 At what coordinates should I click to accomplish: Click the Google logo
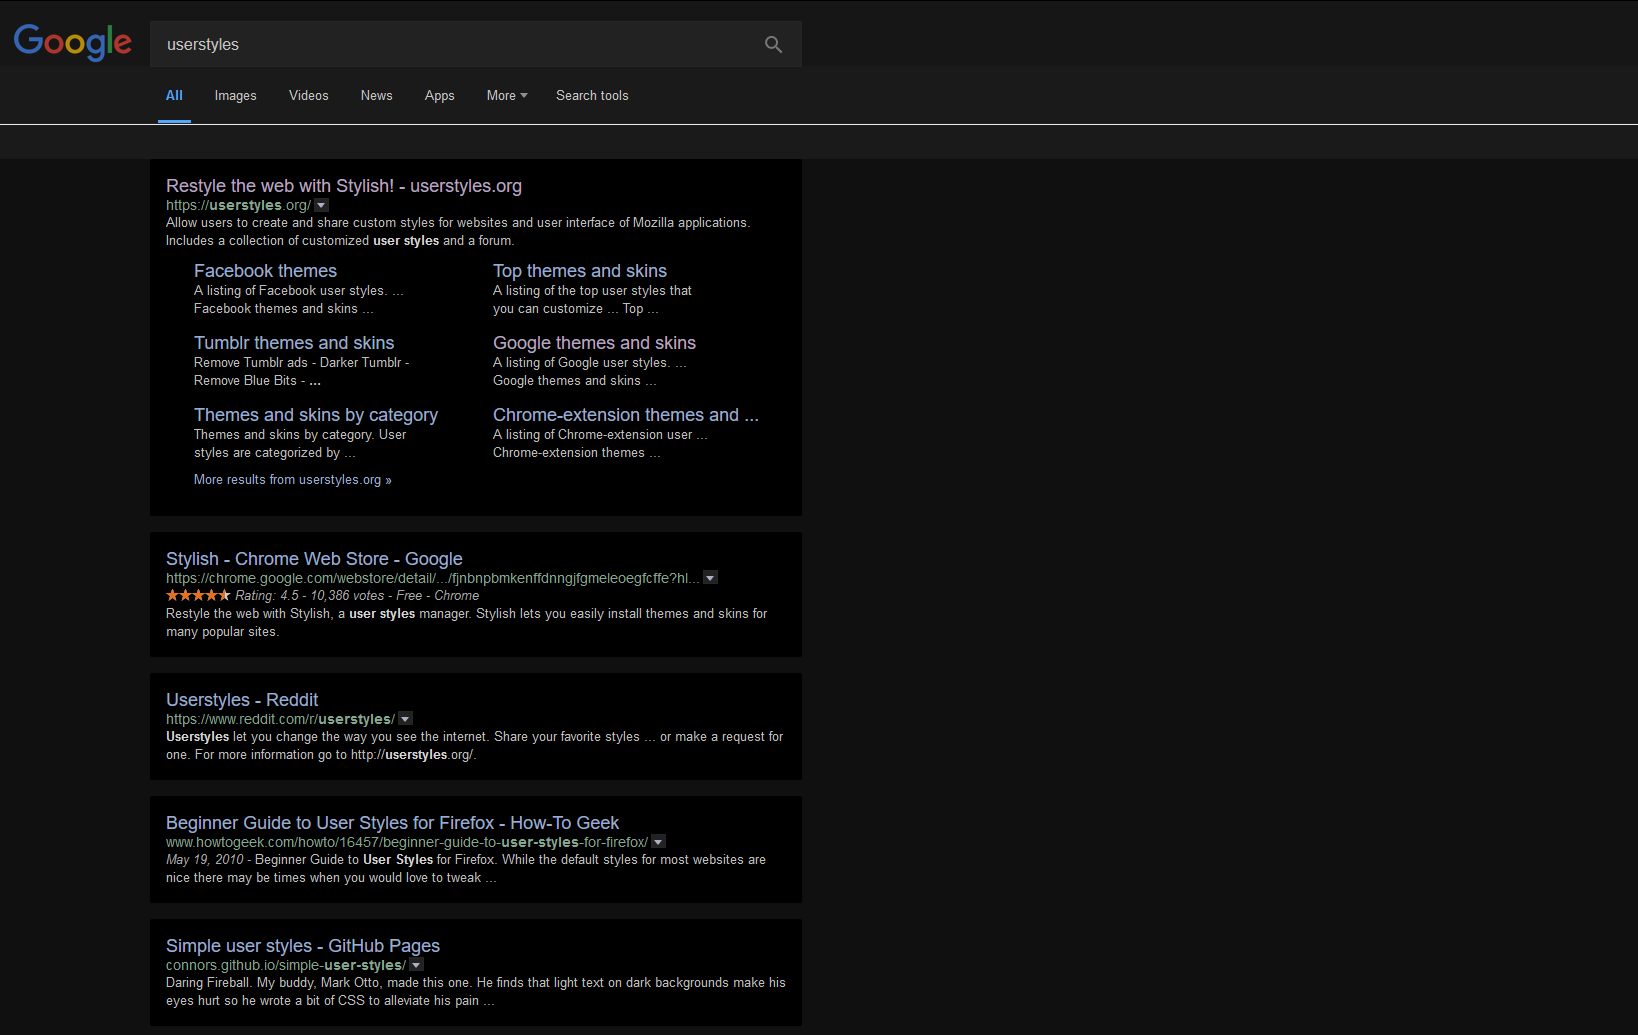point(72,42)
